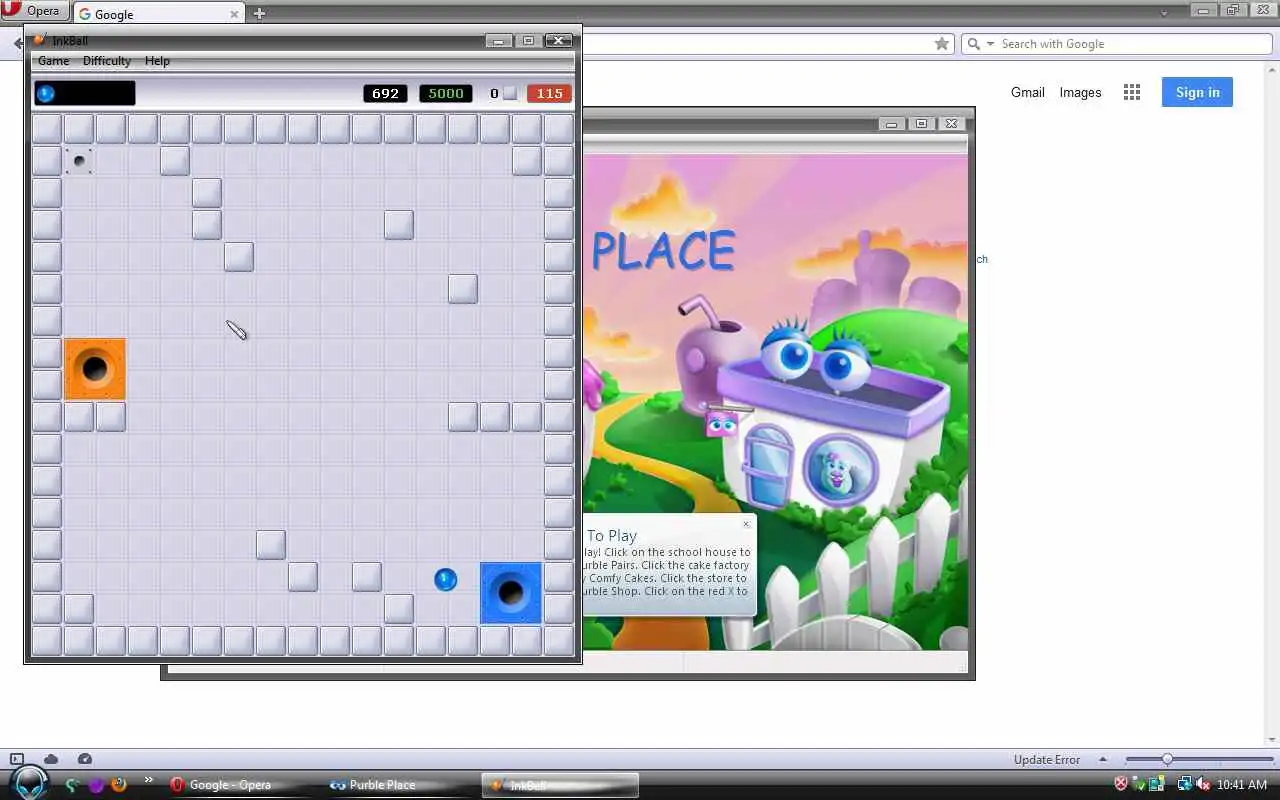The height and width of the screenshot is (800, 1280).
Task: Close the Google tab
Action: [235, 14]
